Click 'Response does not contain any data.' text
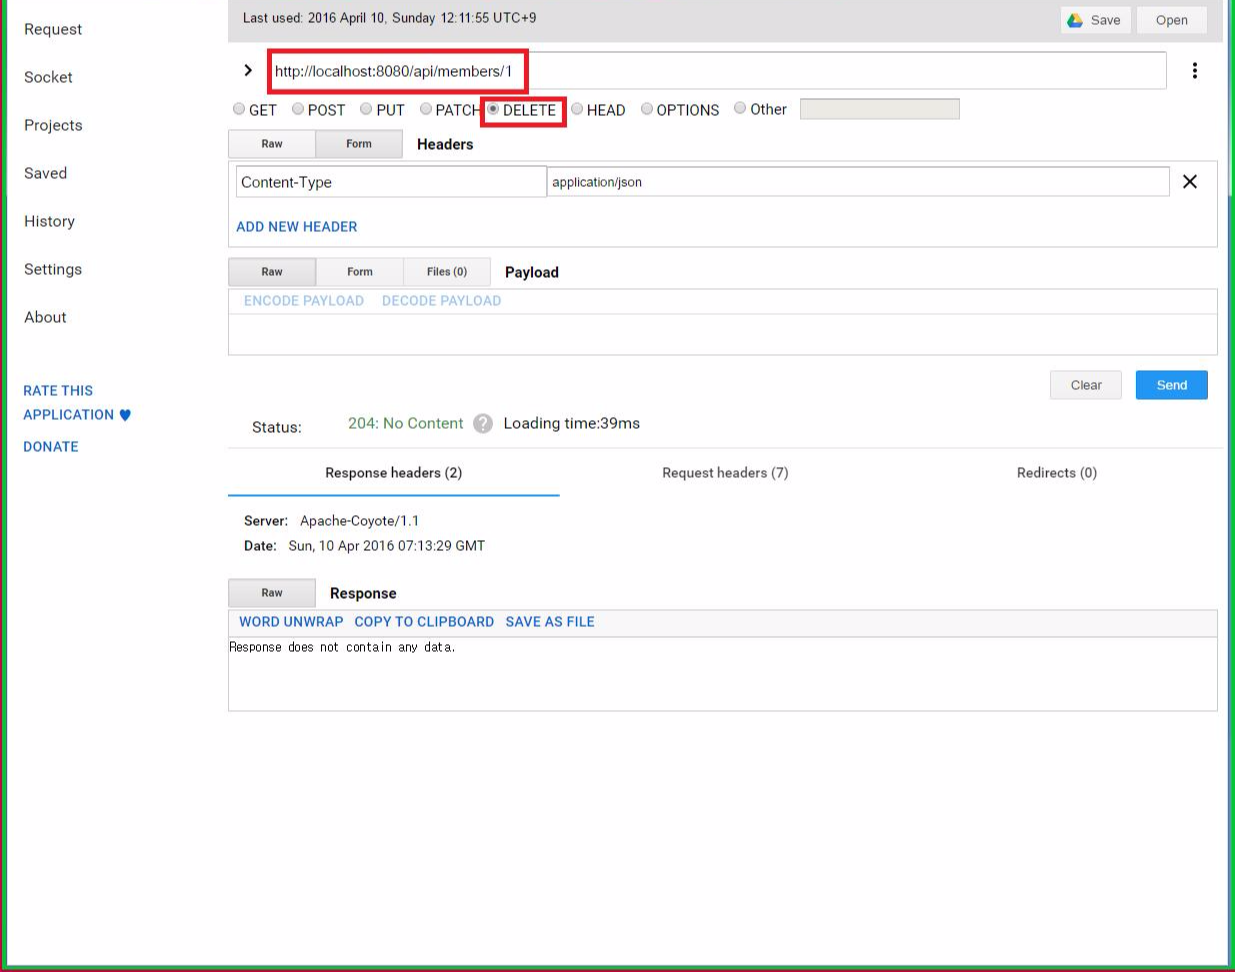Screen dimensions: 1235x972 [342, 647]
